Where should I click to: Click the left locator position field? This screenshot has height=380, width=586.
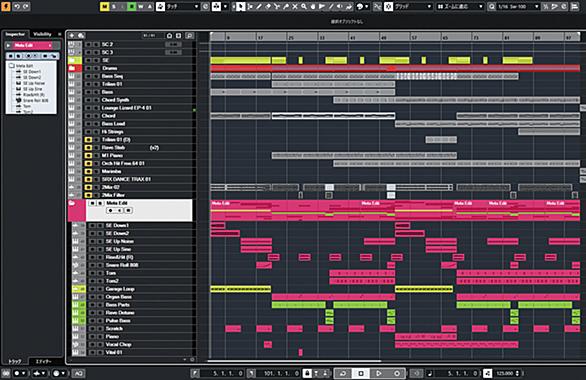click(223, 373)
